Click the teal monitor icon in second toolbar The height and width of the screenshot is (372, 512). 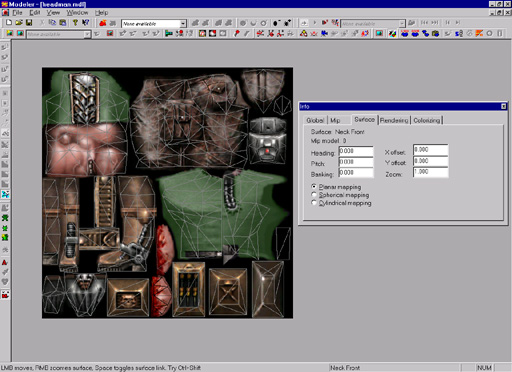click(x=379, y=33)
